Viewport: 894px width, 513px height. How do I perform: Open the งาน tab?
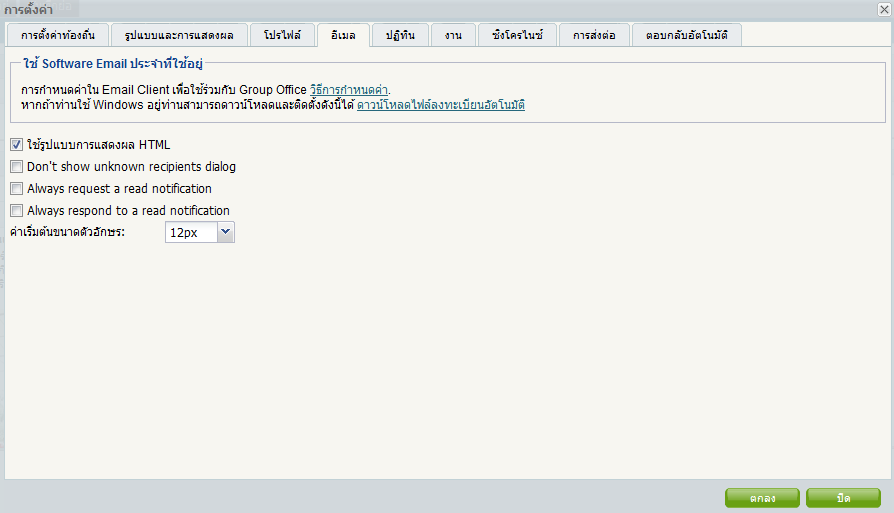[x=453, y=35]
